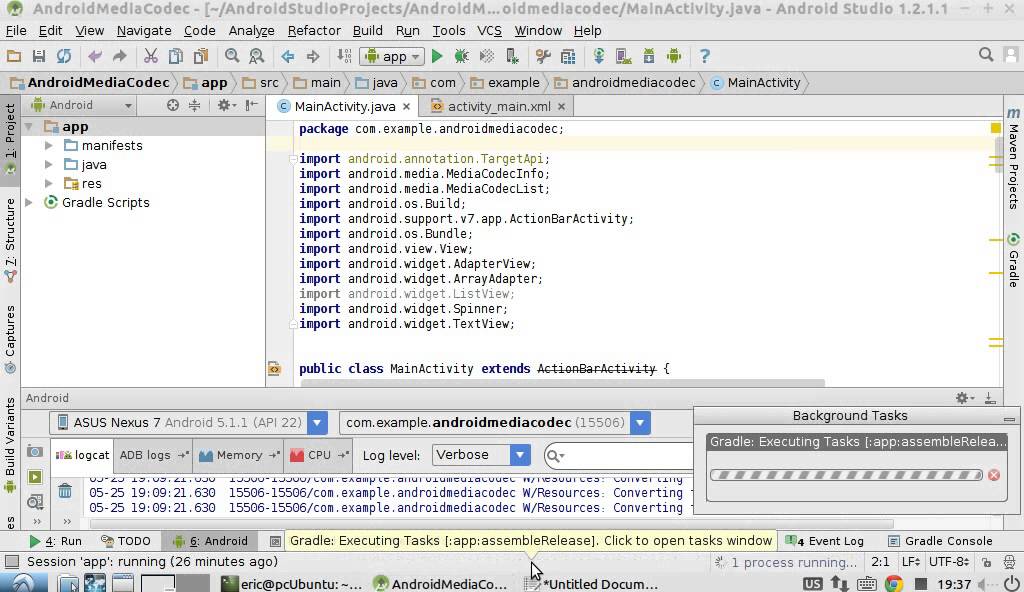This screenshot has width=1024, height=592.
Task: Open the SDK Manager icon
Action: point(648,56)
